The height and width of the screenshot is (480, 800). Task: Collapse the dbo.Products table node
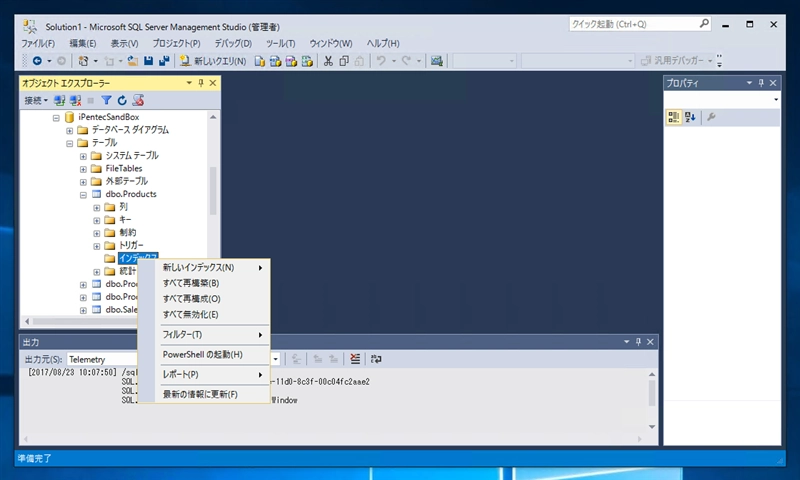[83, 195]
